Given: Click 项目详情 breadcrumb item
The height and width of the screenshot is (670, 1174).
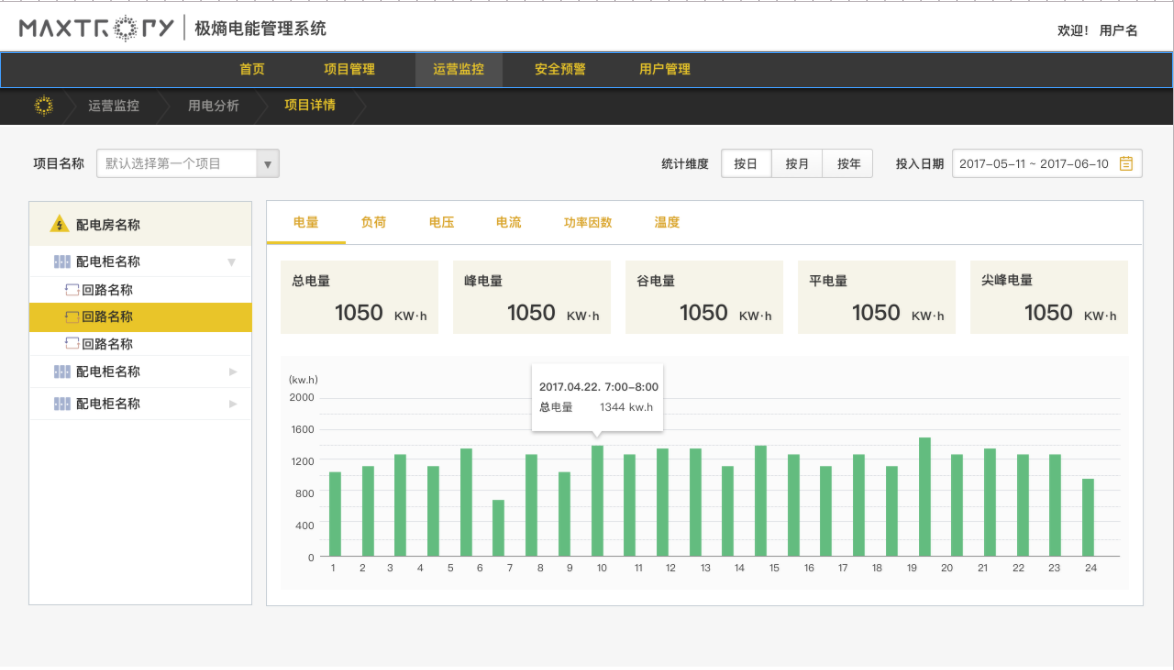Looking at the screenshot, I should pos(310,105).
